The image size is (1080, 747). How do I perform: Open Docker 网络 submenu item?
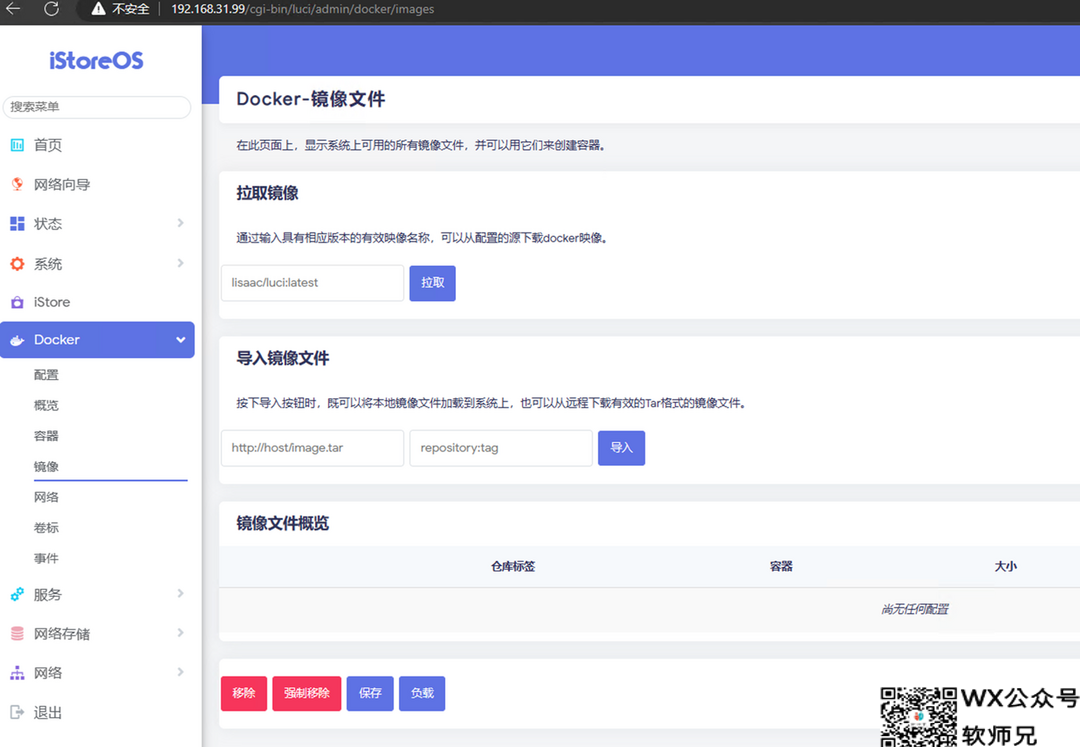[x=46, y=497]
